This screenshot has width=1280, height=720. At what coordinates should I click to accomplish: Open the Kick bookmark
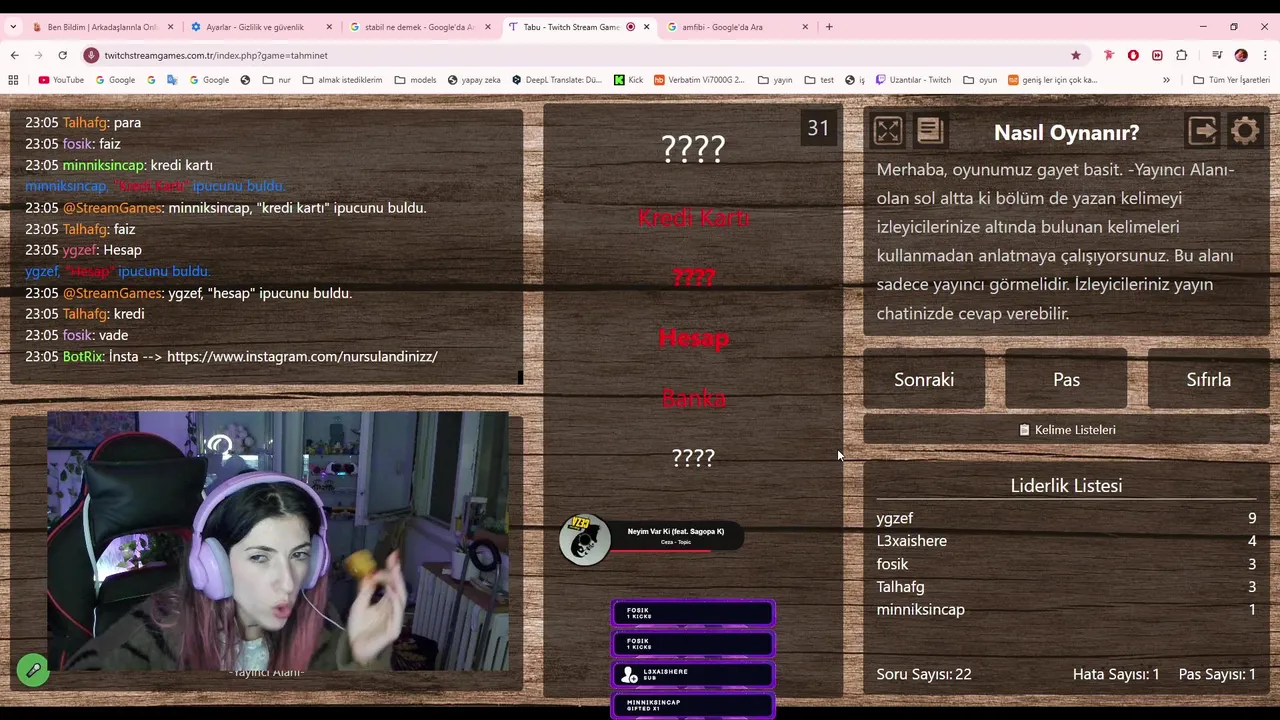point(628,80)
